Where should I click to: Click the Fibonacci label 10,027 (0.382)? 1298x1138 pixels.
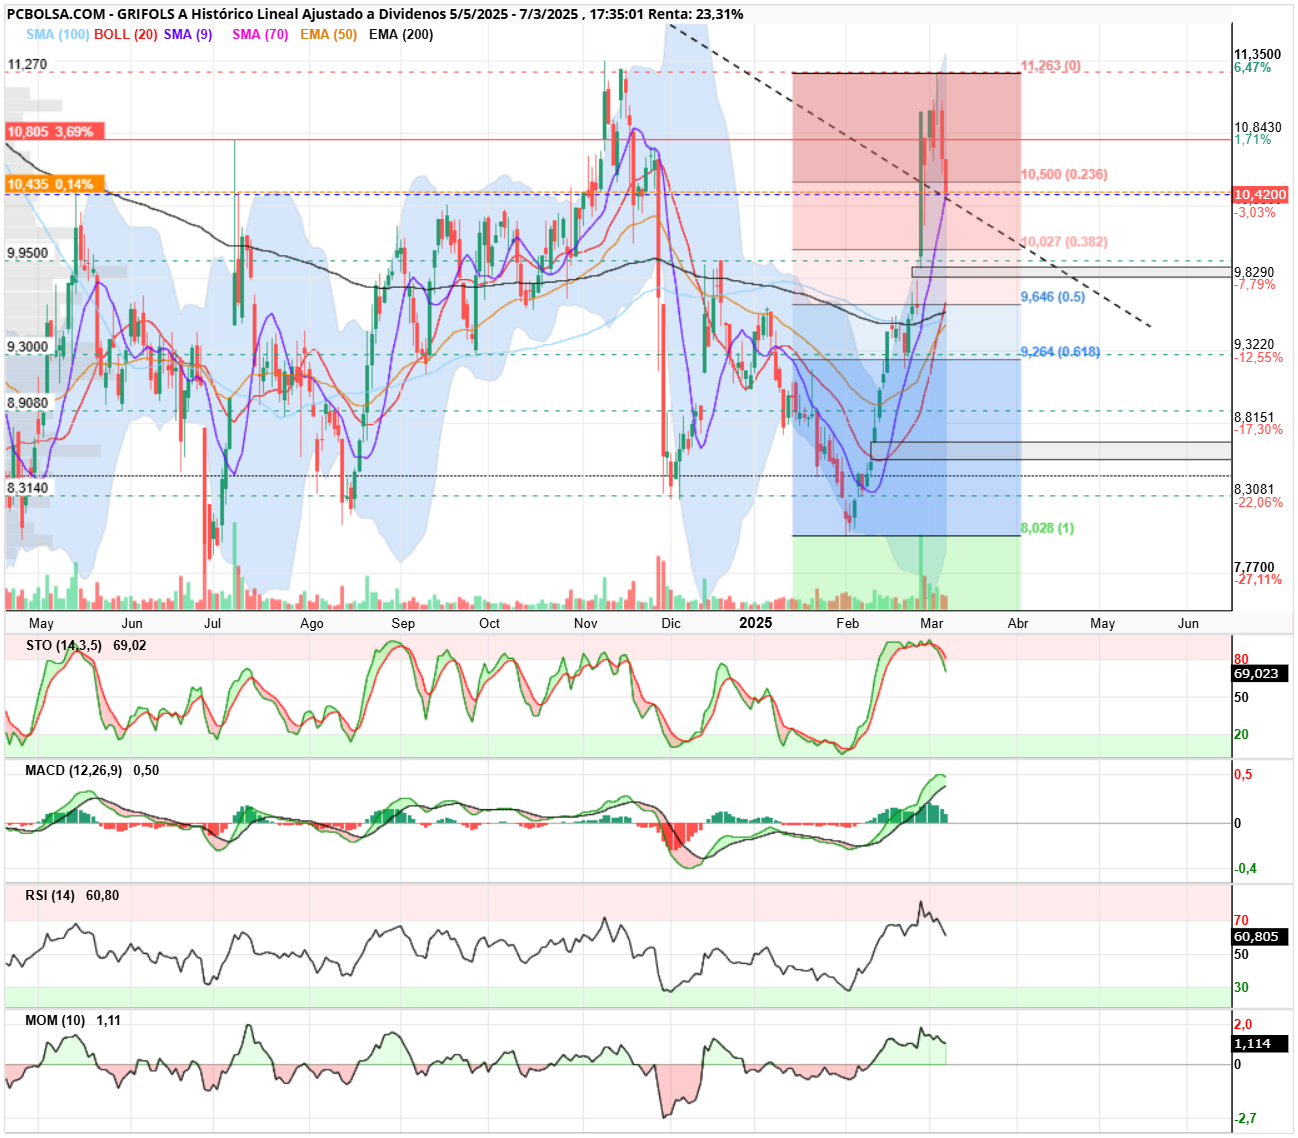pos(1064,242)
